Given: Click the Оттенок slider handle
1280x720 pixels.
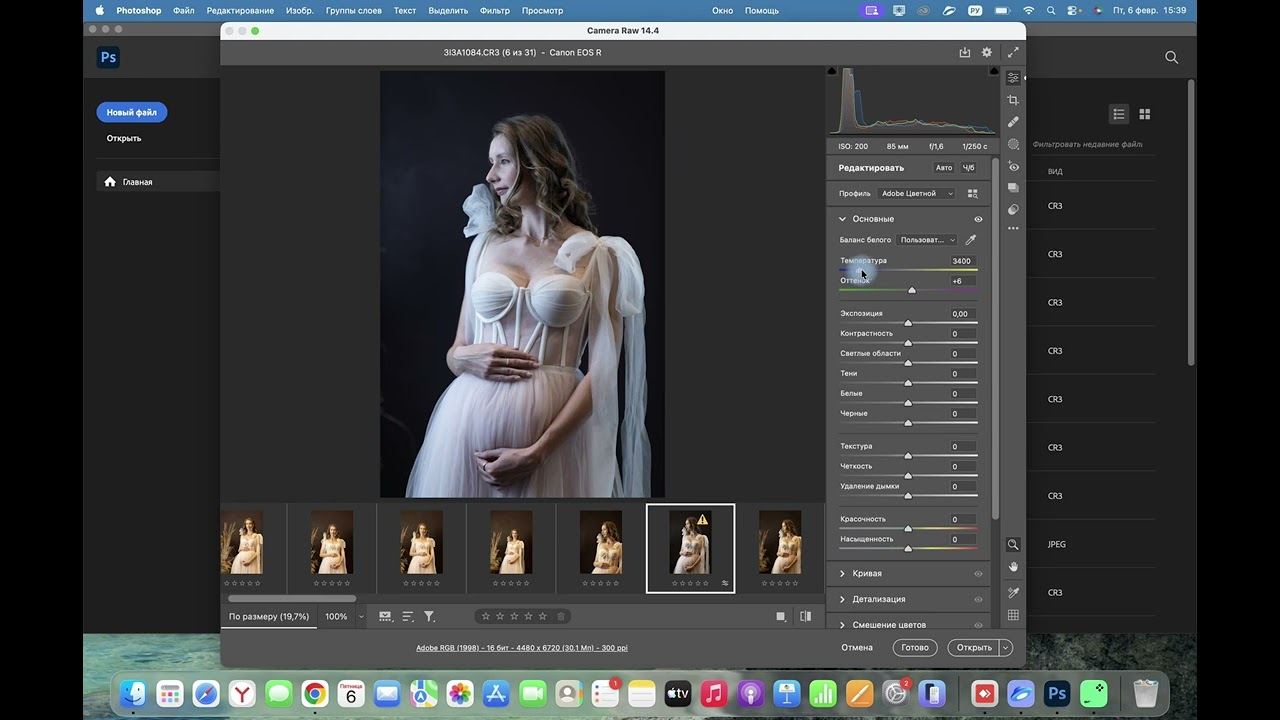Looking at the screenshot, I should pyautogui.click(x=912, y=290).
